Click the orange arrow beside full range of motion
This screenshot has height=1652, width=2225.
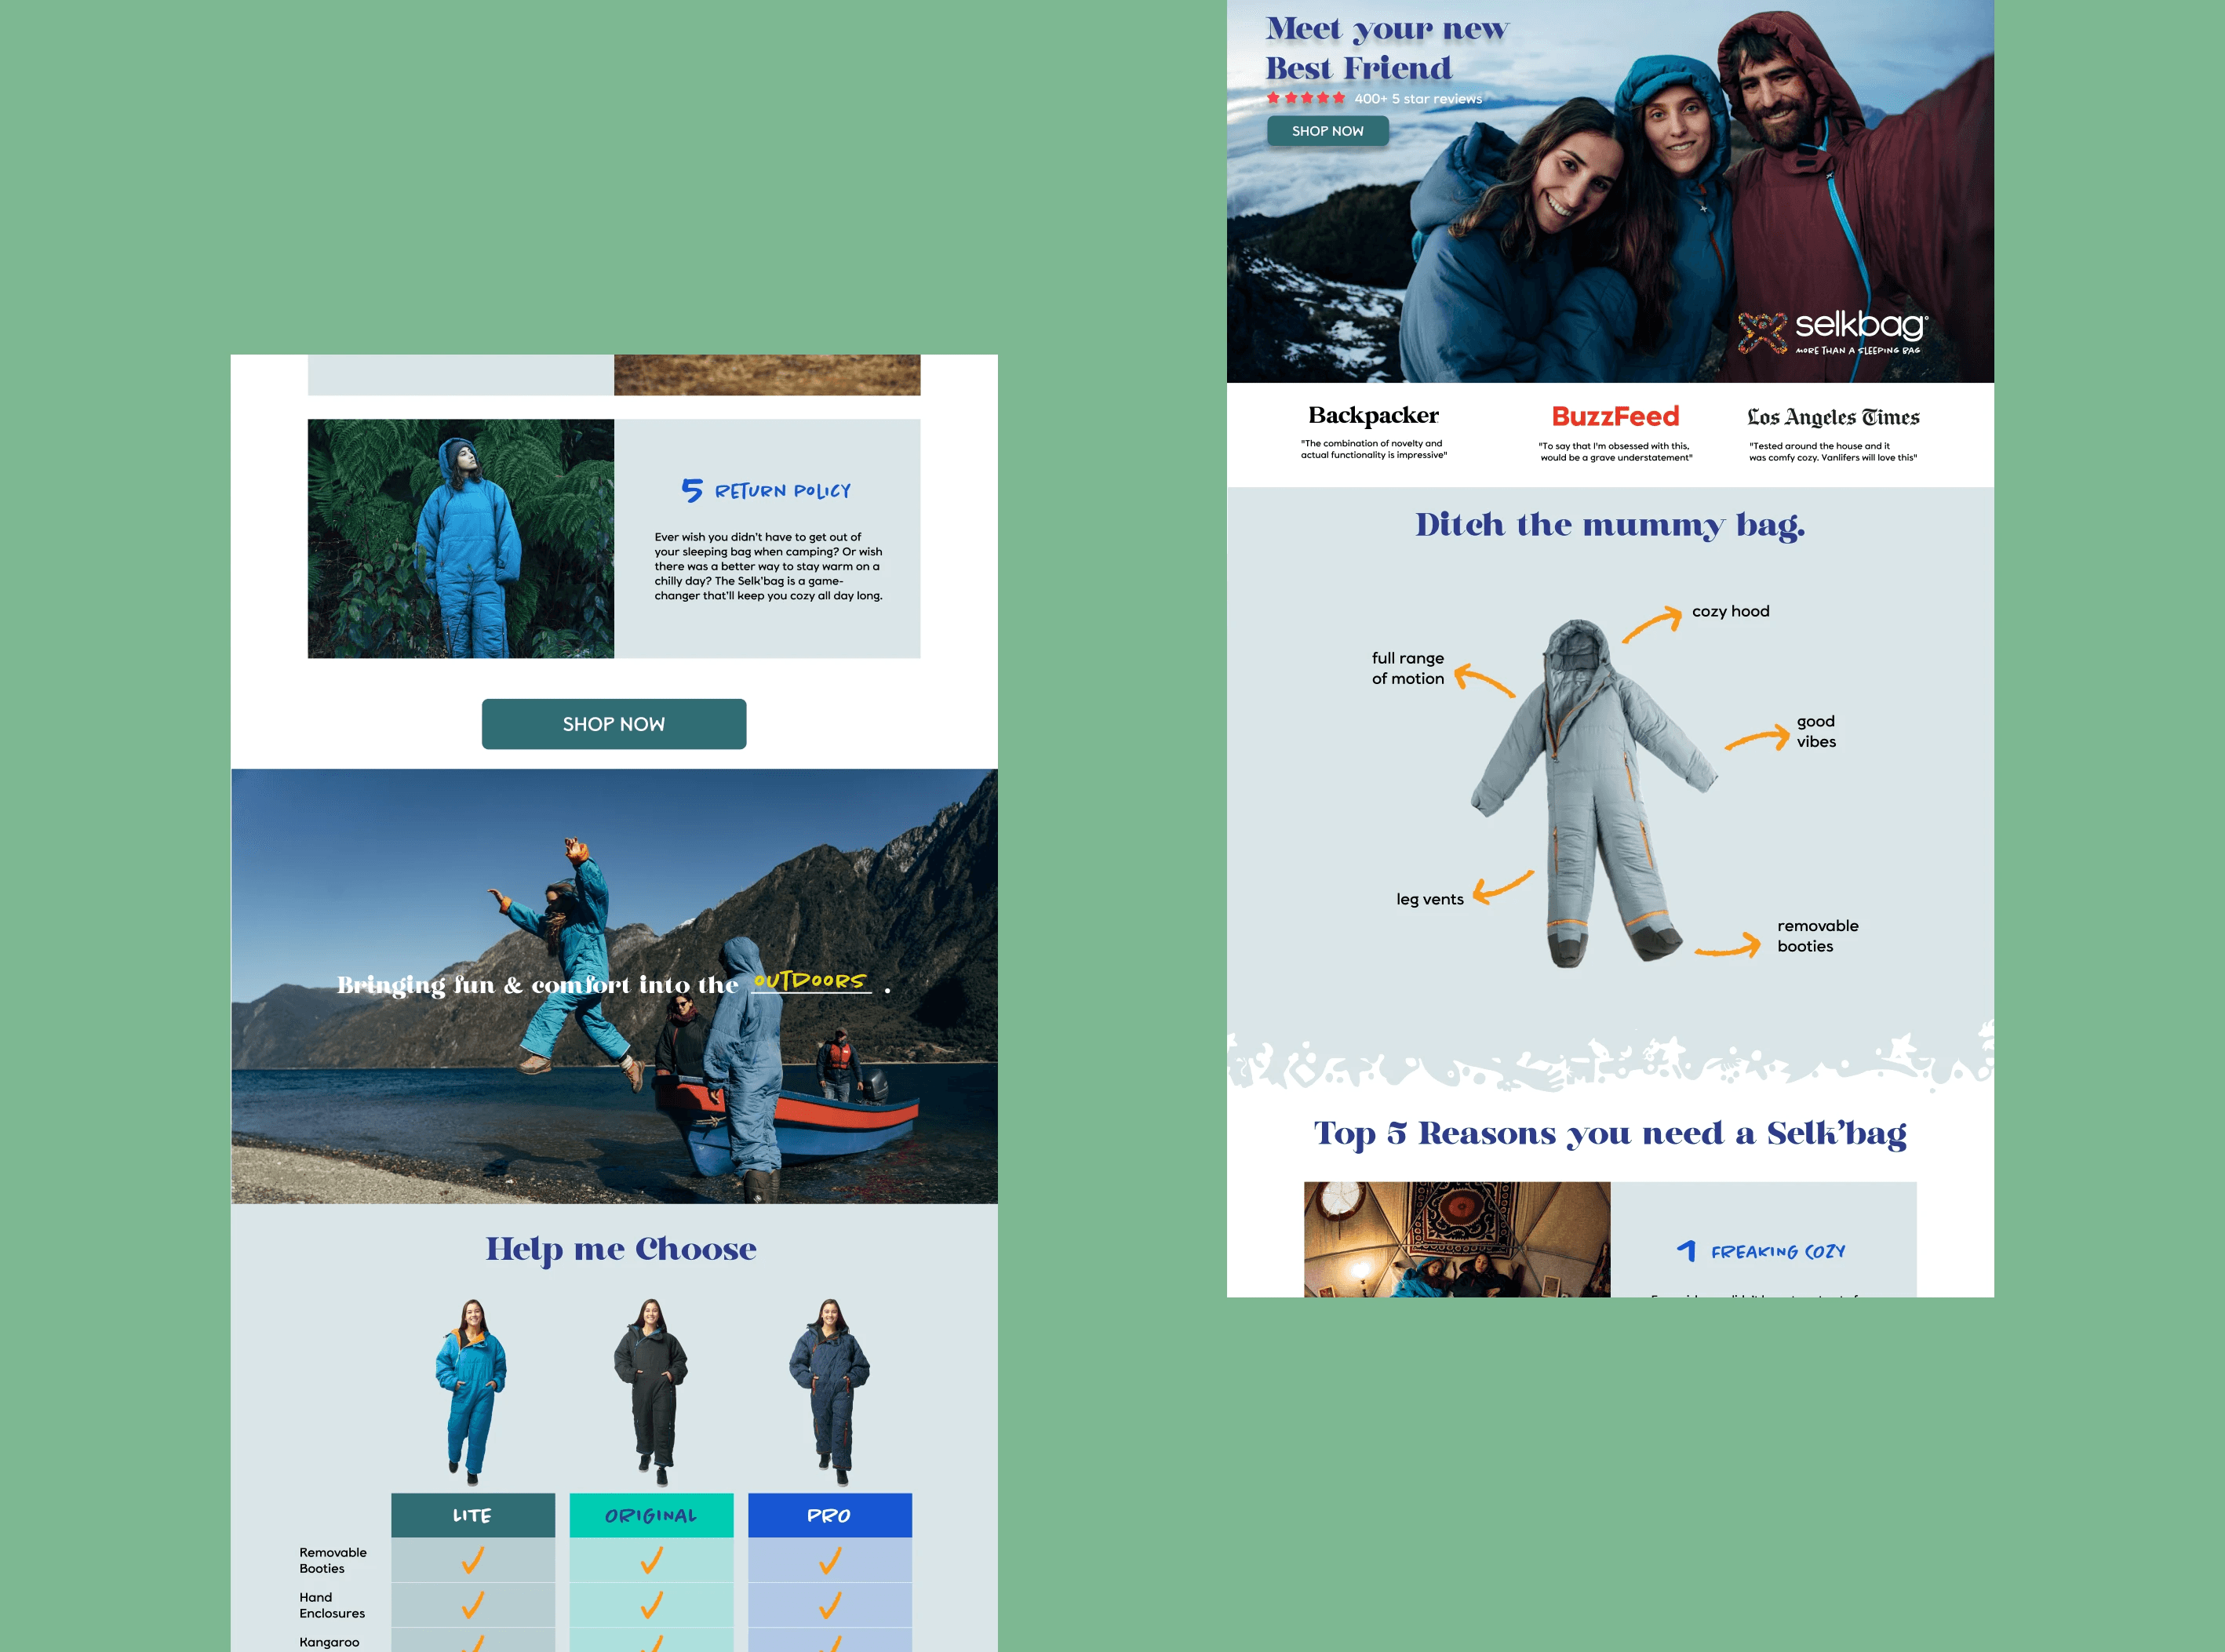click(1484, 679)
